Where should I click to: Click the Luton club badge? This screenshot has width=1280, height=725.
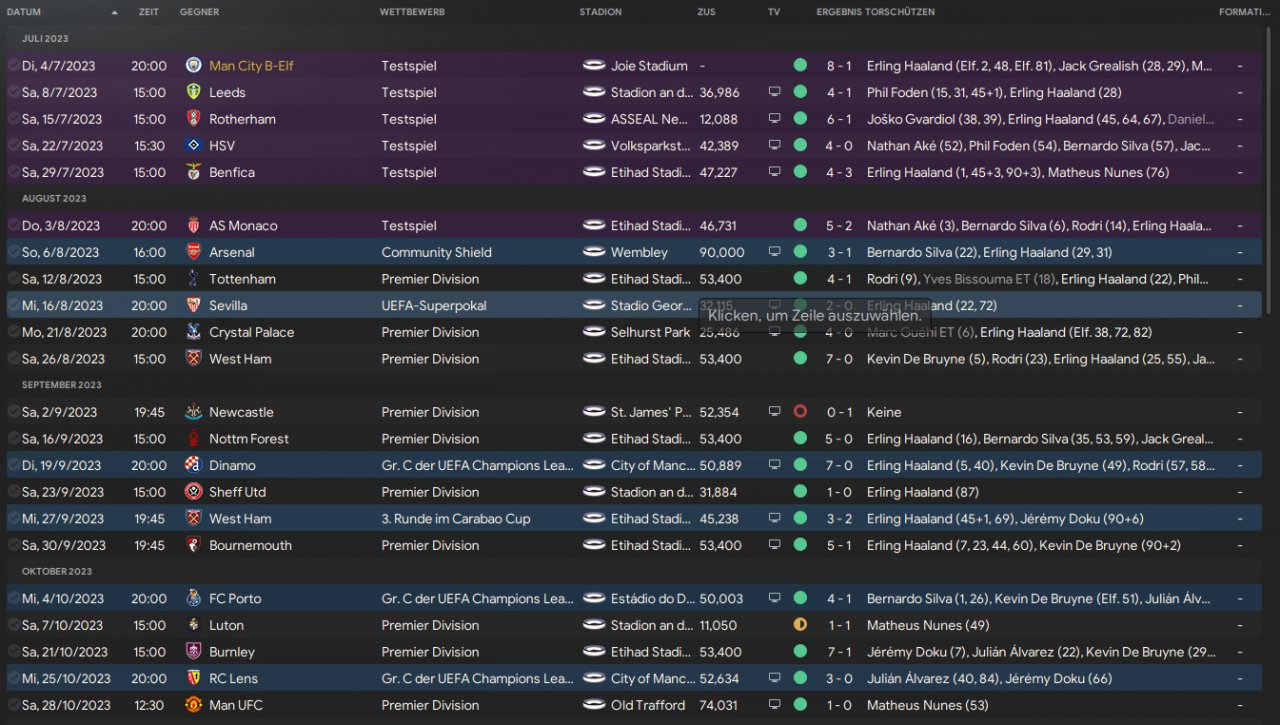pos(193,625)
